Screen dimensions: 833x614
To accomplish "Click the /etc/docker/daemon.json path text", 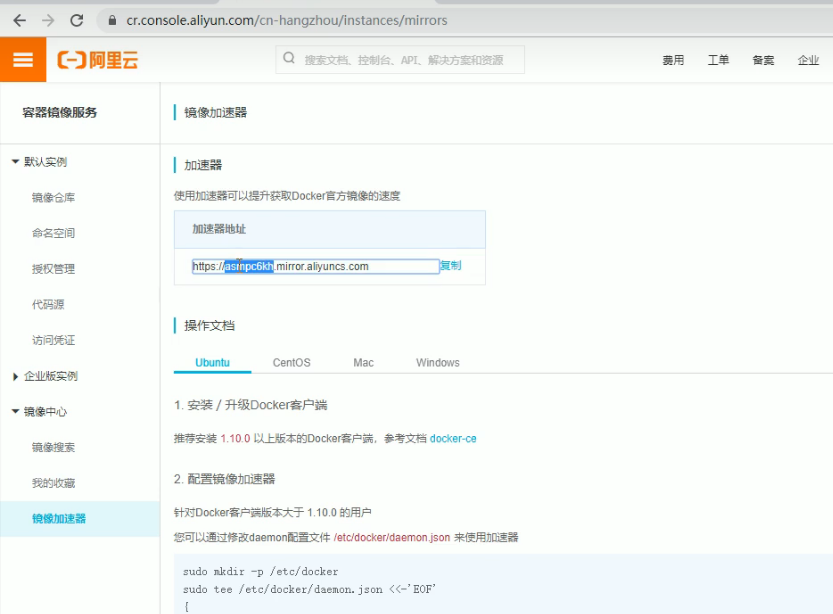I will [392, 538].
